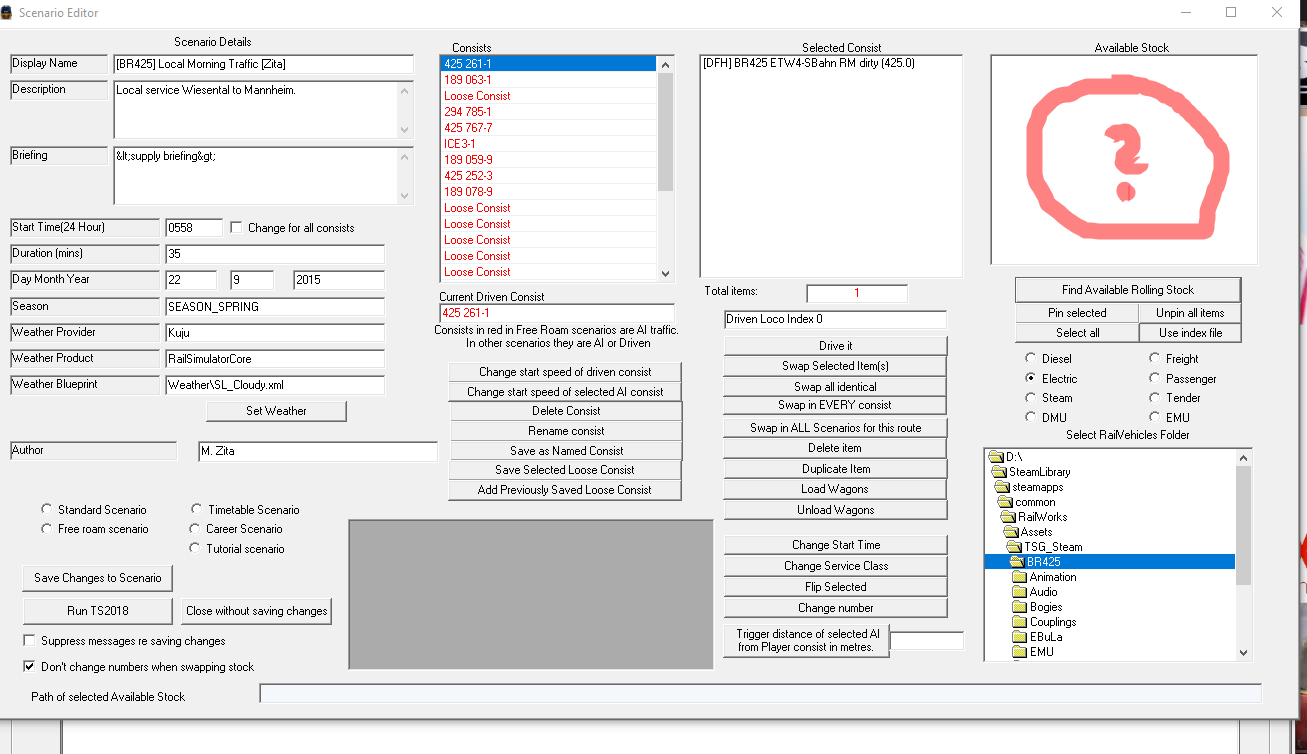Click Save Changes to Scenario
Screen dimensions: 1307x754
(x=97, y=578)
